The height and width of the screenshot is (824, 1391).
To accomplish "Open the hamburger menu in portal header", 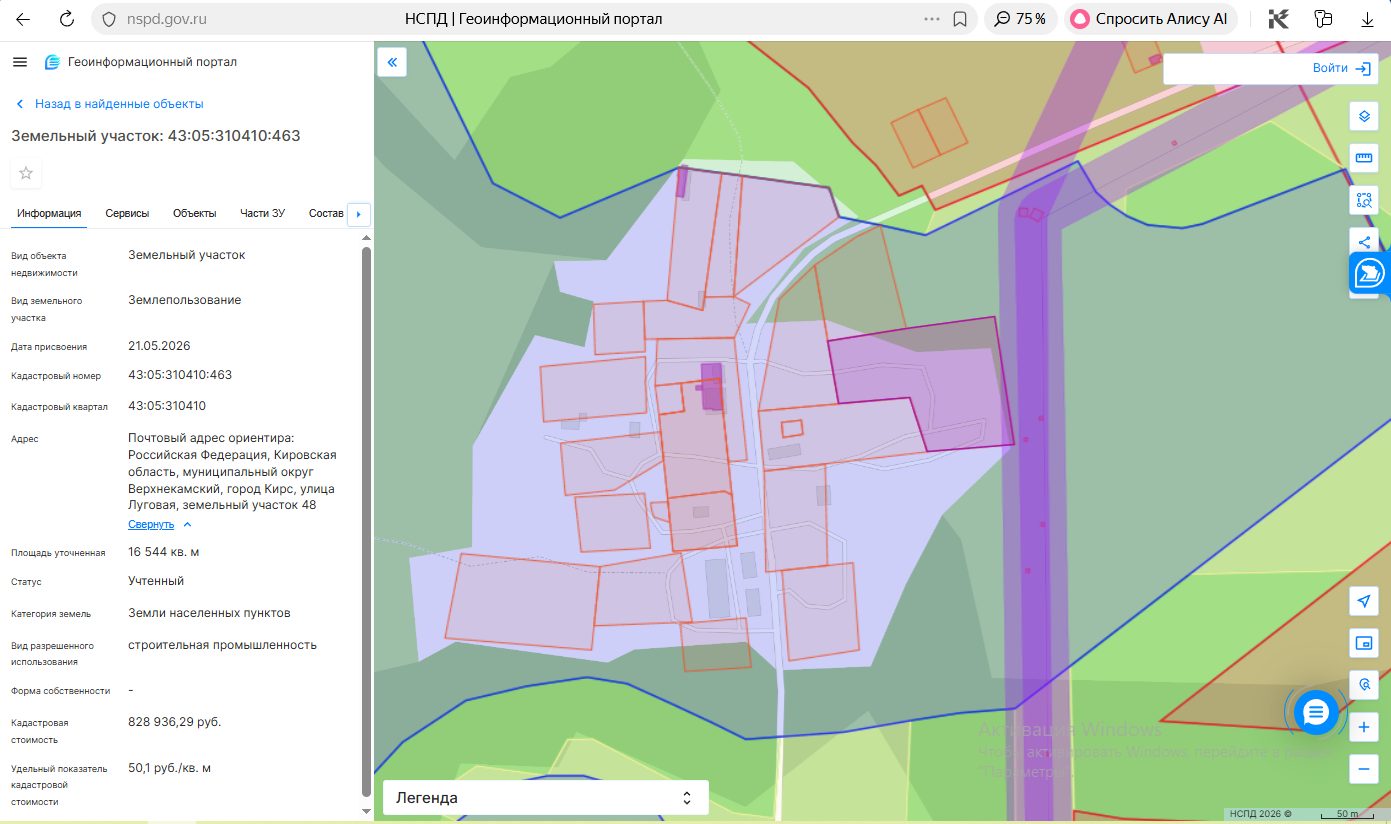I will point(19,62).
